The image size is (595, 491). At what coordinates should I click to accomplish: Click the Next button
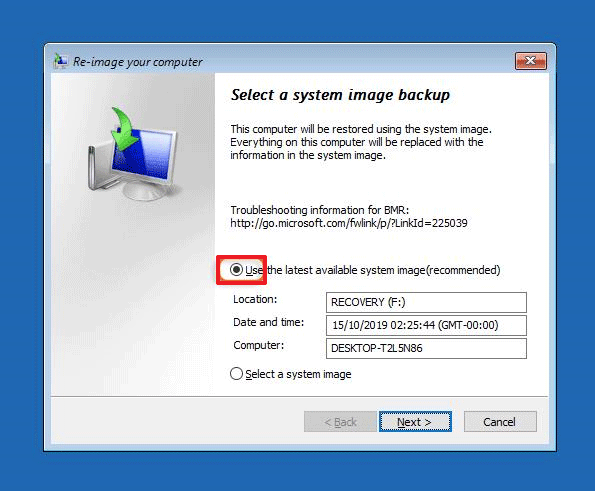pos(415,422)
